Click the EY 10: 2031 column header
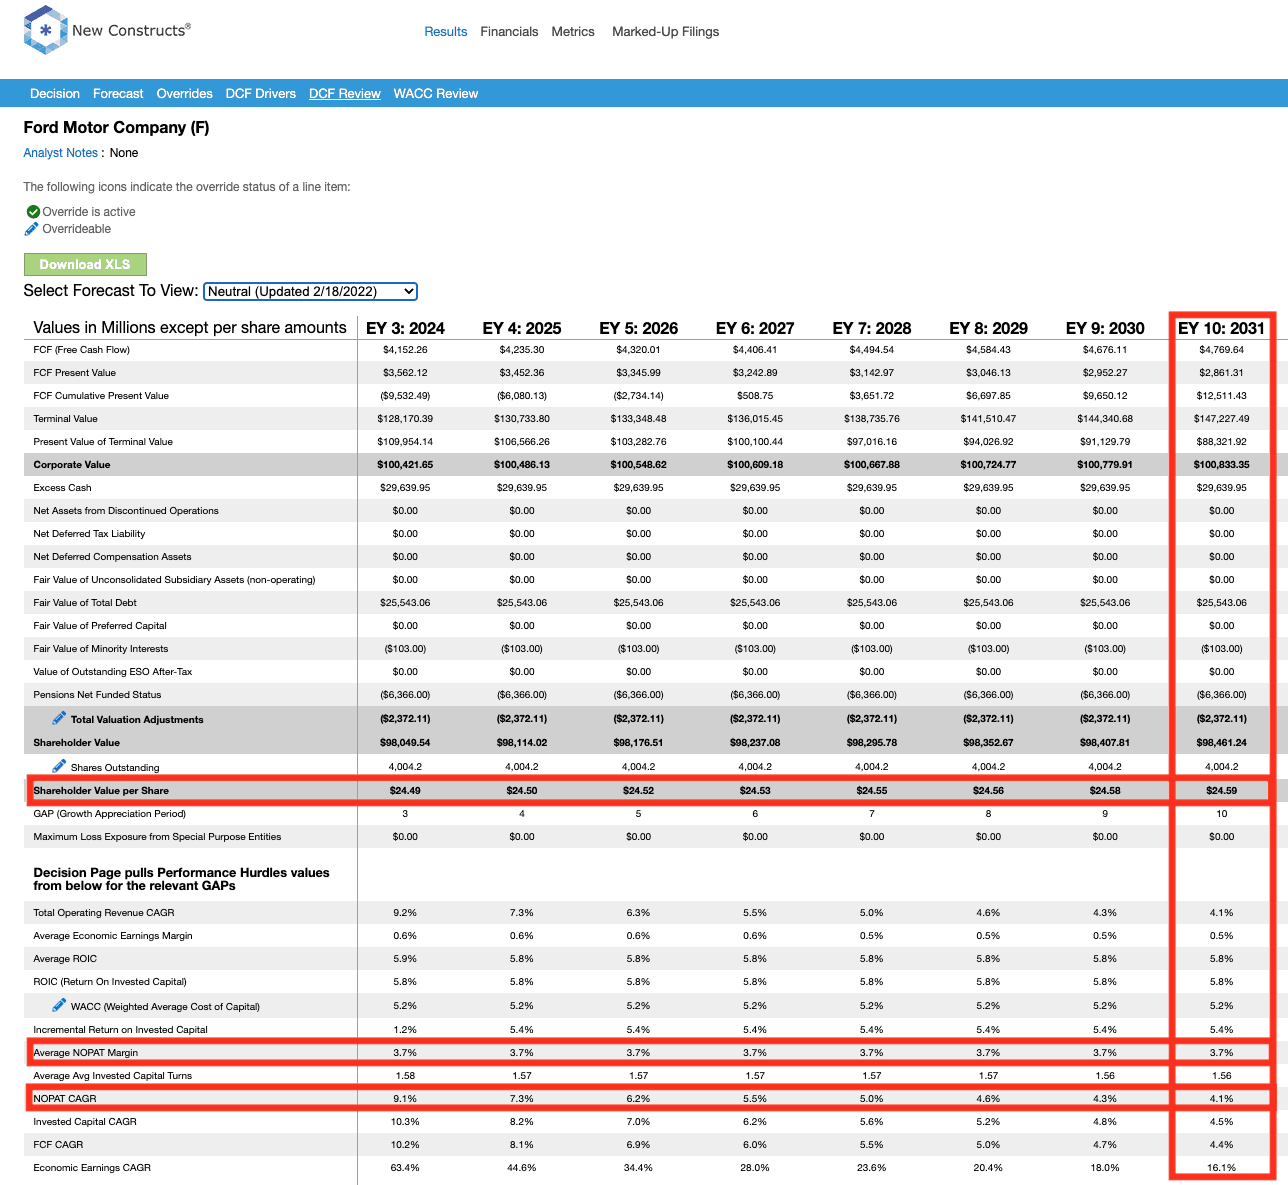 pyautogui.click(x=1221, y=328)
